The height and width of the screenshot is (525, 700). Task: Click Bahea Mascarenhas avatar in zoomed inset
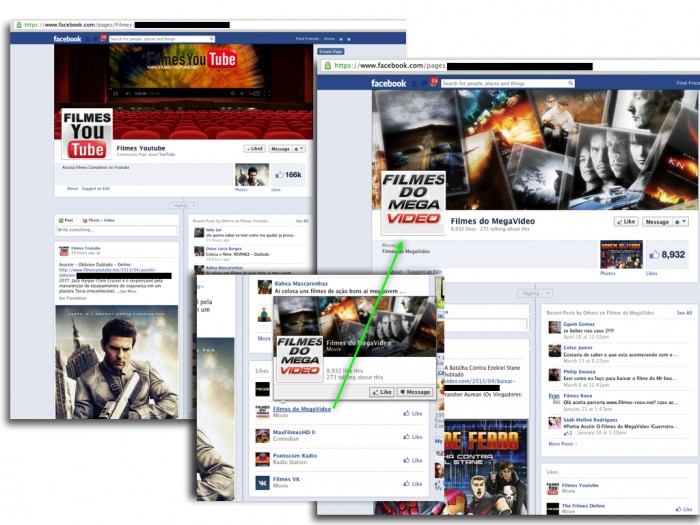click(x=264, y=287)
